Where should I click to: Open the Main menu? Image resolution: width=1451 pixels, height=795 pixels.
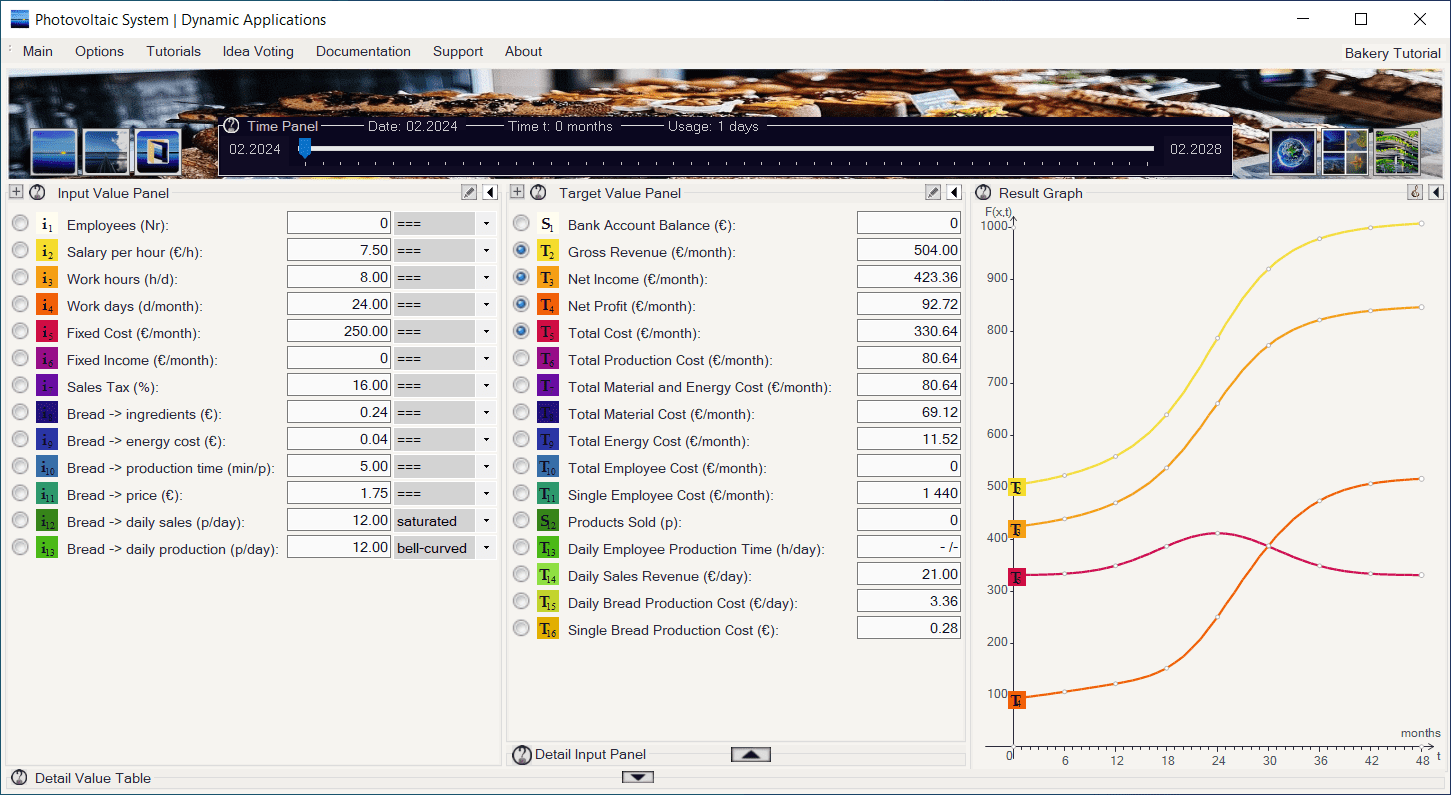click(38, 52)
